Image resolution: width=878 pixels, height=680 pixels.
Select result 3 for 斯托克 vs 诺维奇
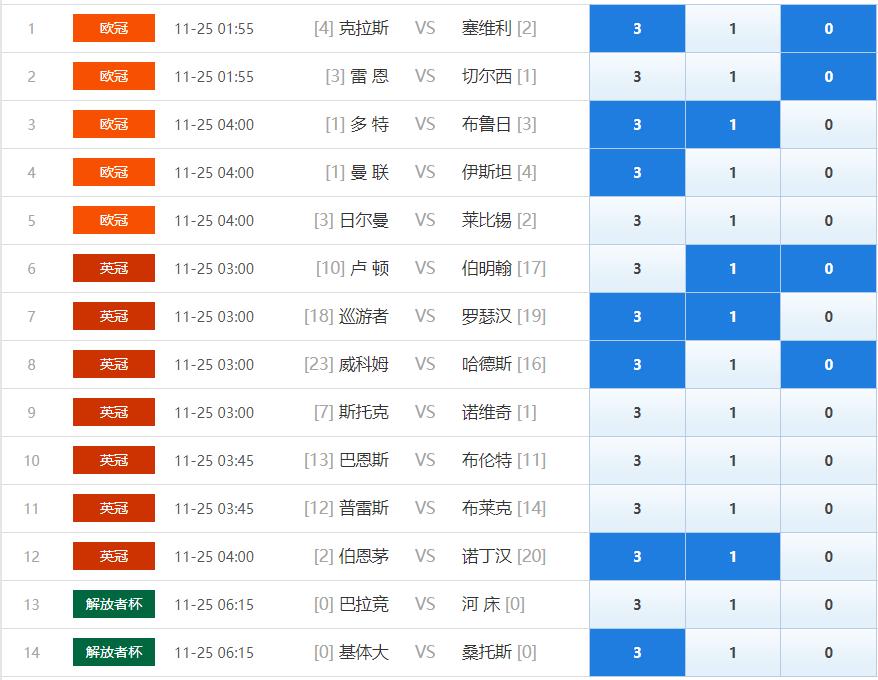(x=637, y=413)
